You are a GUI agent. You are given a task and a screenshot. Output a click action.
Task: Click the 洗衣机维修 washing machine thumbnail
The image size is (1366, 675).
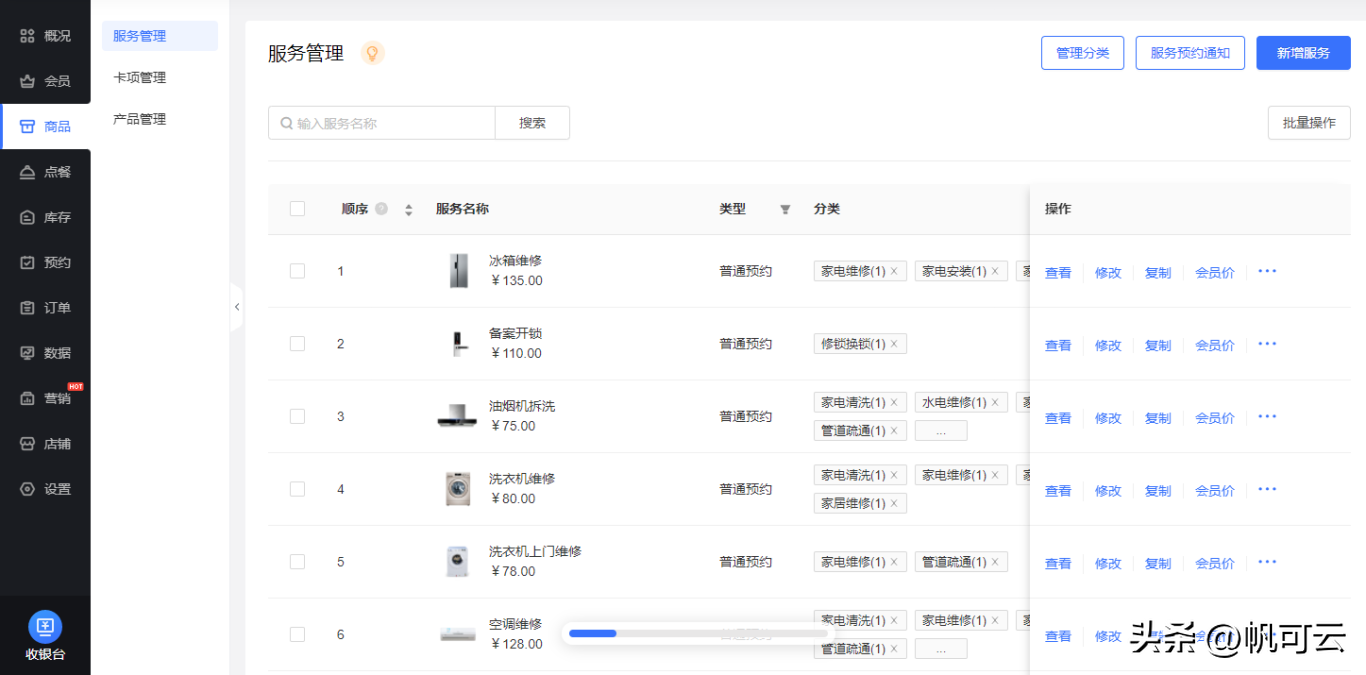458,489
